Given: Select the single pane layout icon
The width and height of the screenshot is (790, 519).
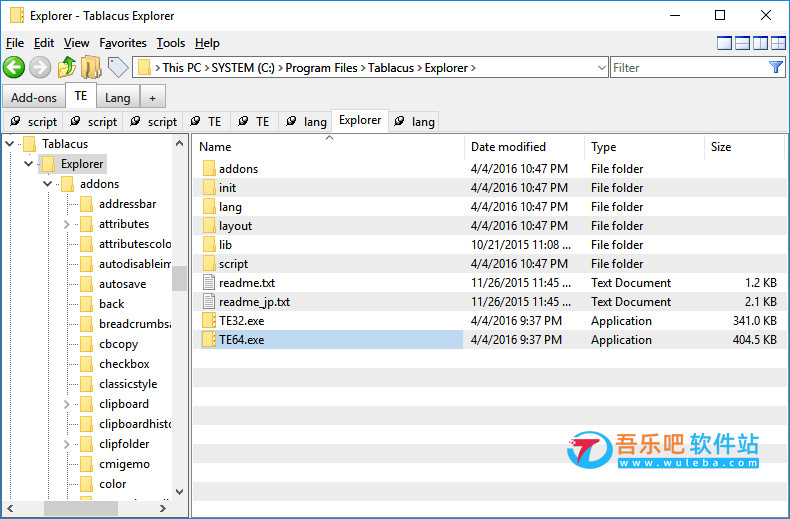Looking at the screenshot, I should click(x=724, y=43).
